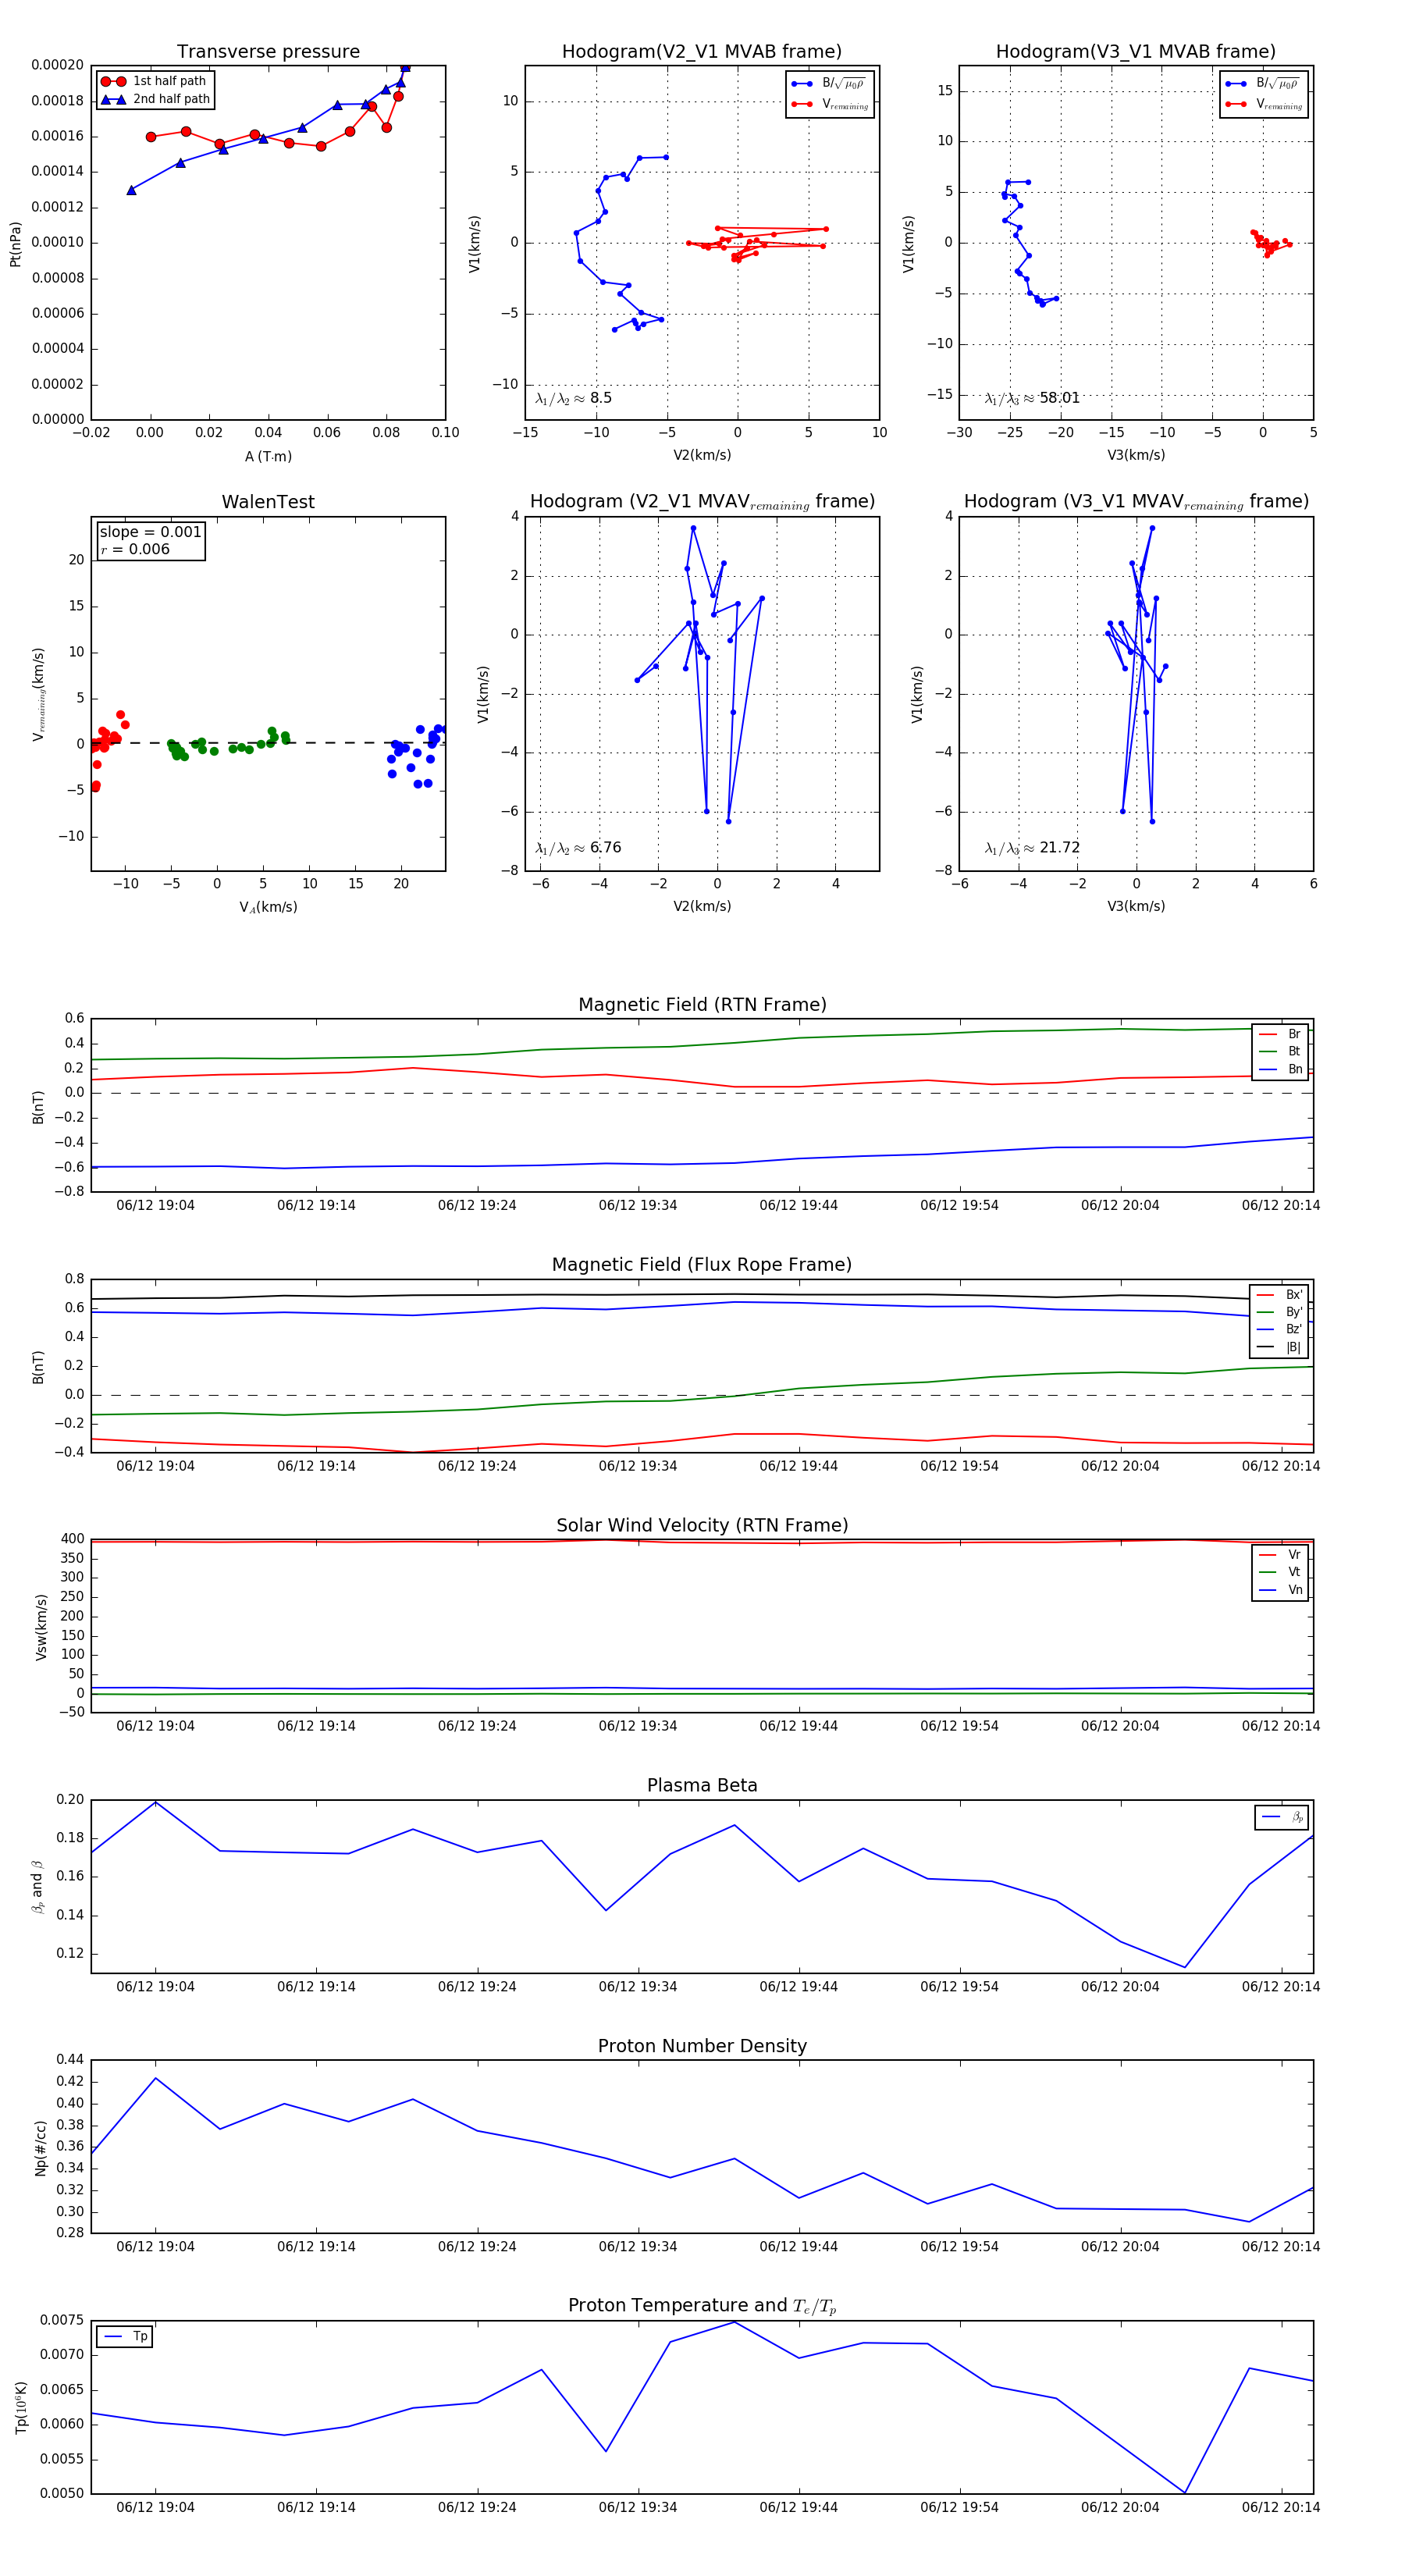The image size is (1405, 2576).
Task: Select B/√μ0ρ legend in V3_V1 MVAB hodogram
Action: coord(1264,83)
